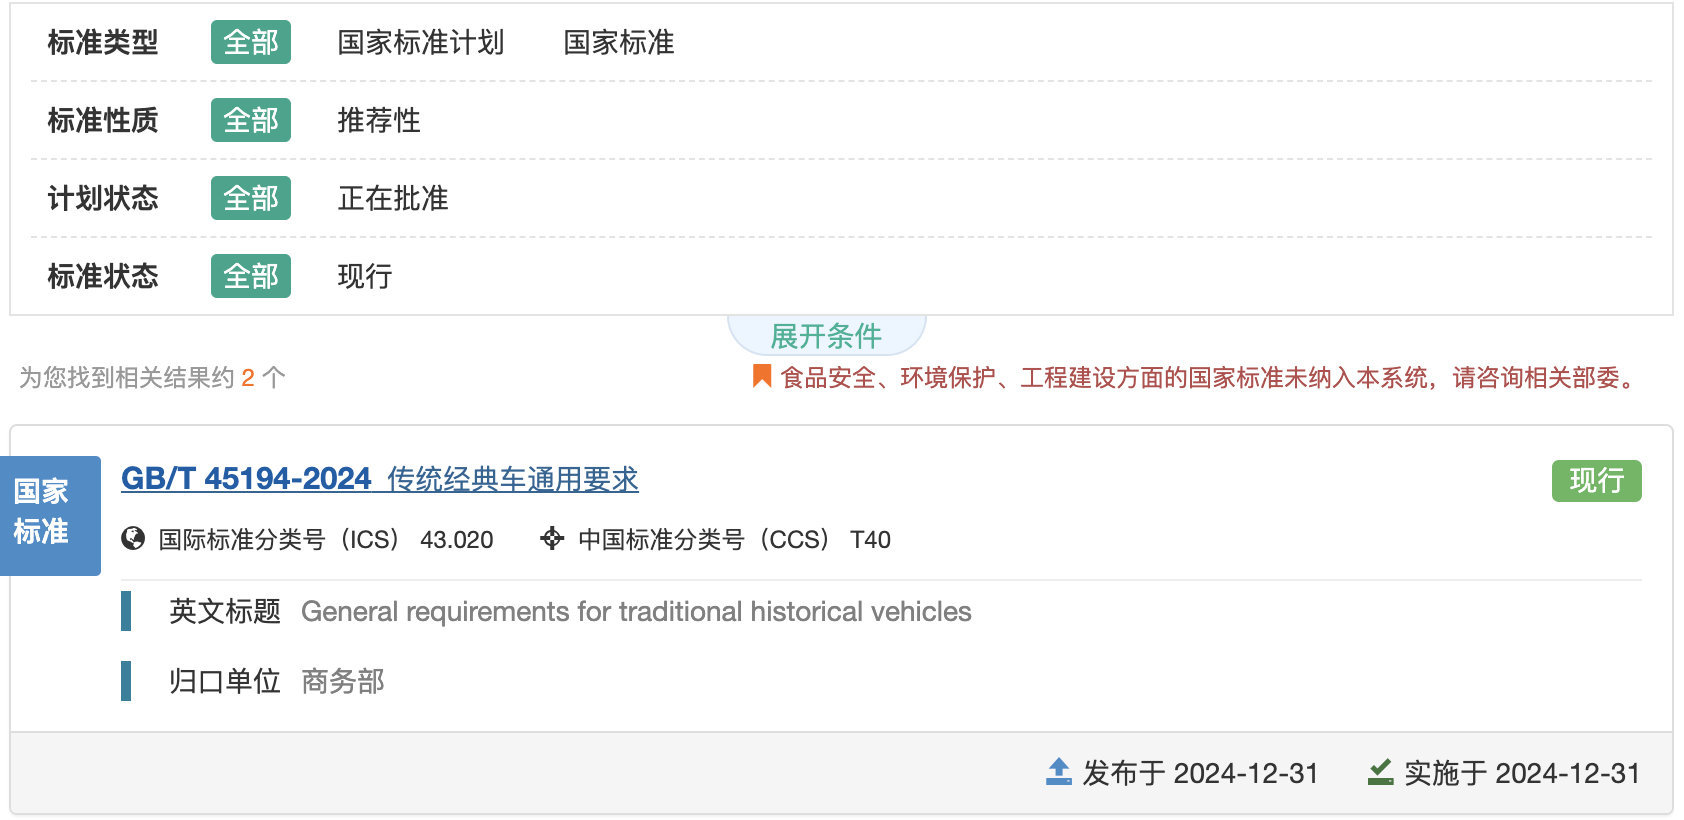The image size is (1684, 820).
Task: Click the 归口单位 value 商务部
Action: [343, 681]
